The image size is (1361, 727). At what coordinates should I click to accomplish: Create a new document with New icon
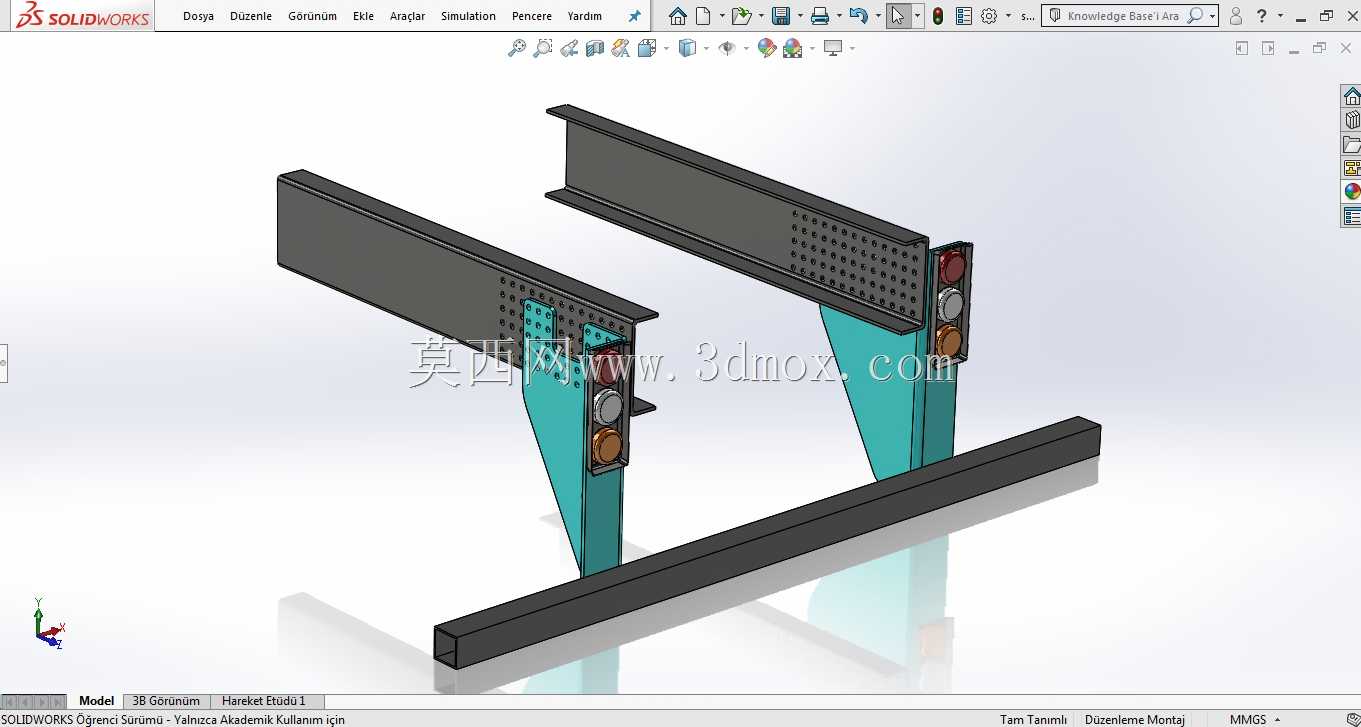pos(703,16)
